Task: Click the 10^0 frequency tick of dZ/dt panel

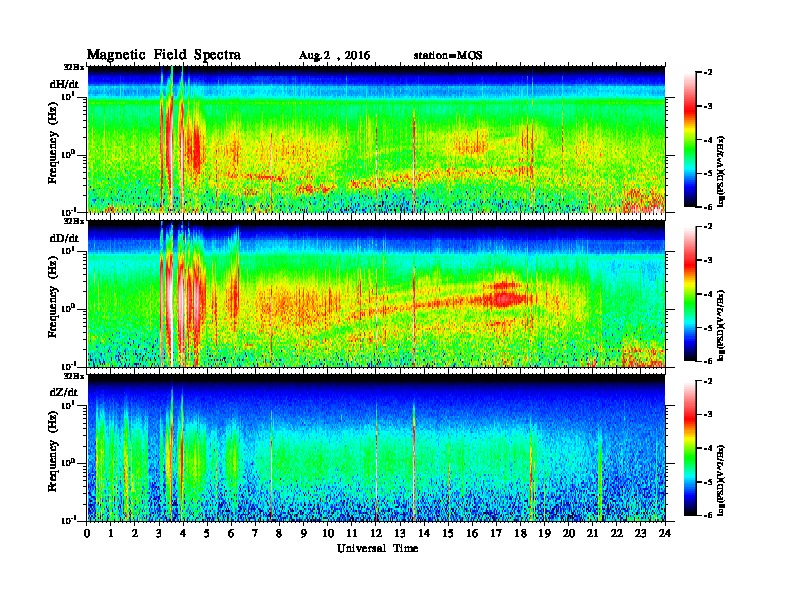Action: click(x=68, y=463)
